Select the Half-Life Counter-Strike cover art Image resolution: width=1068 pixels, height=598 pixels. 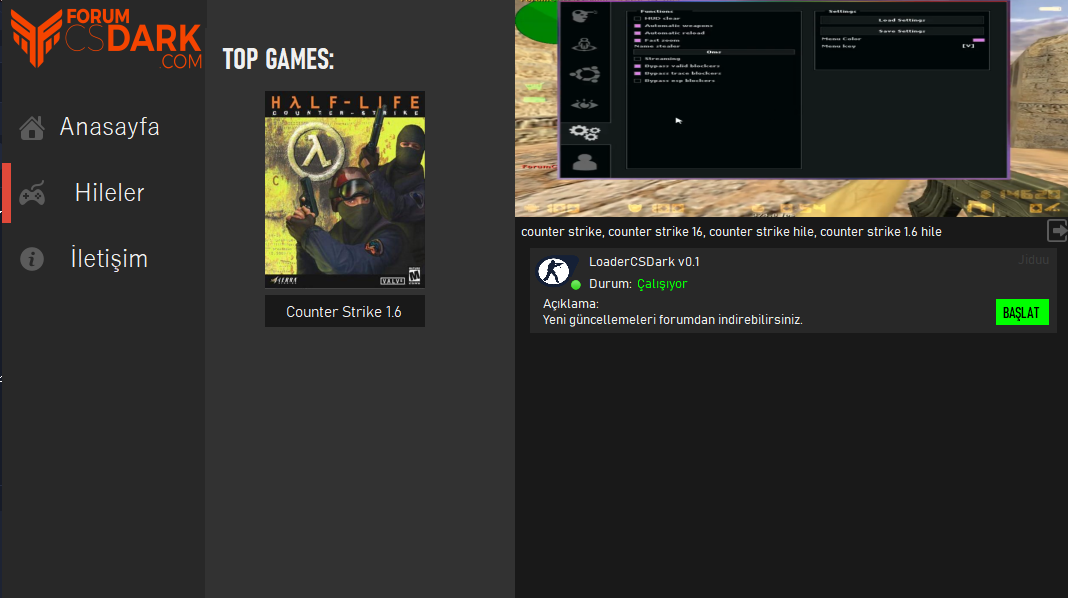click(x=345, y=189)
